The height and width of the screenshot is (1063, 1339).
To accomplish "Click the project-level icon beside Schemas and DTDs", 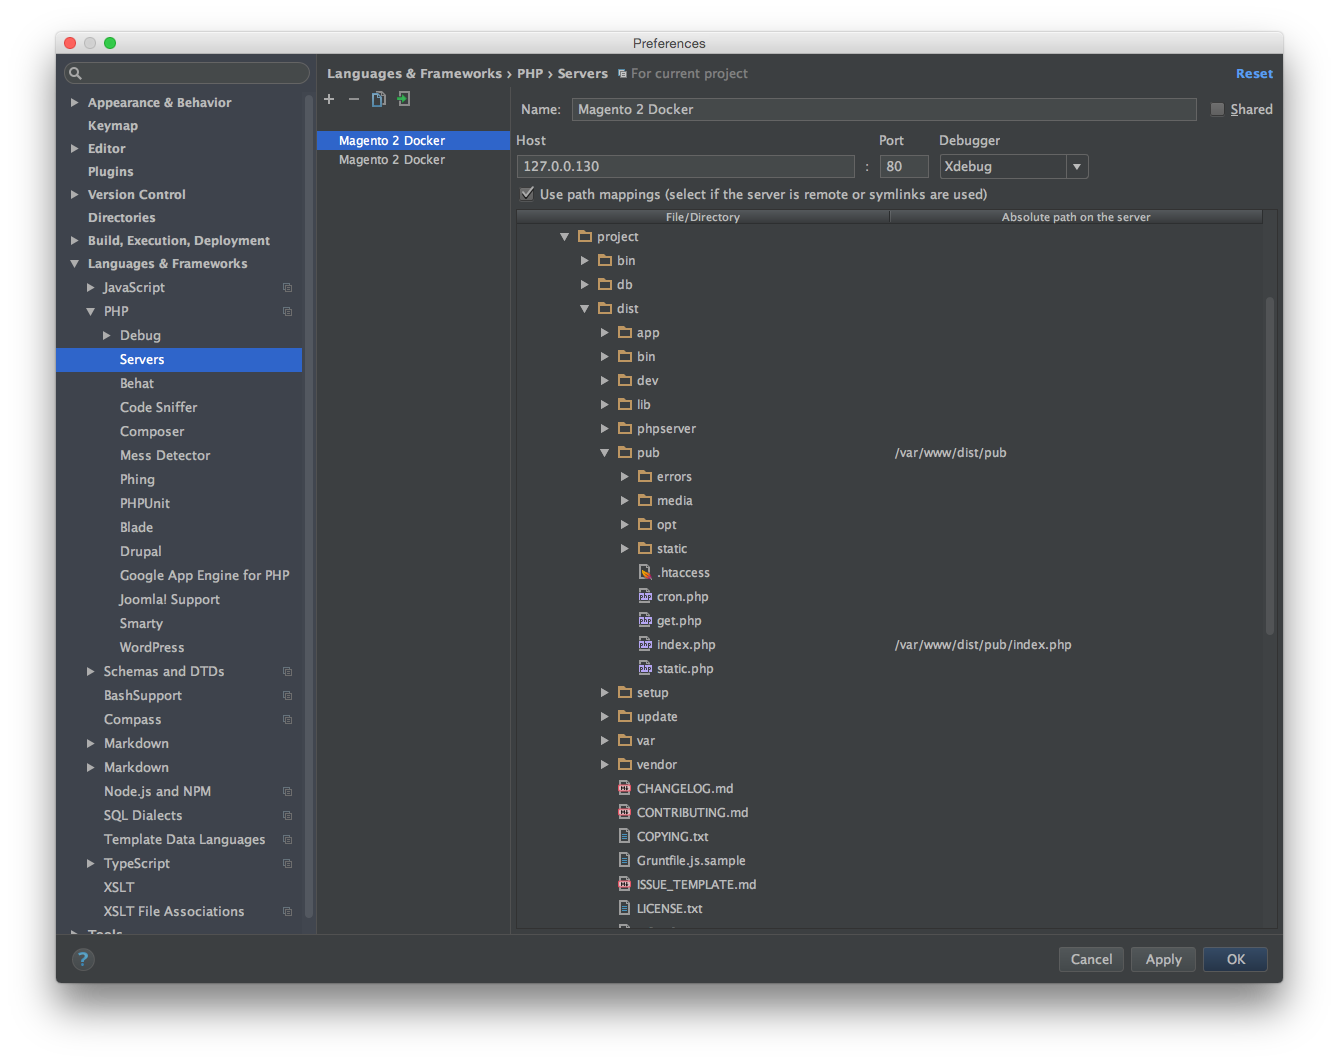I will [x=287, y=672].
